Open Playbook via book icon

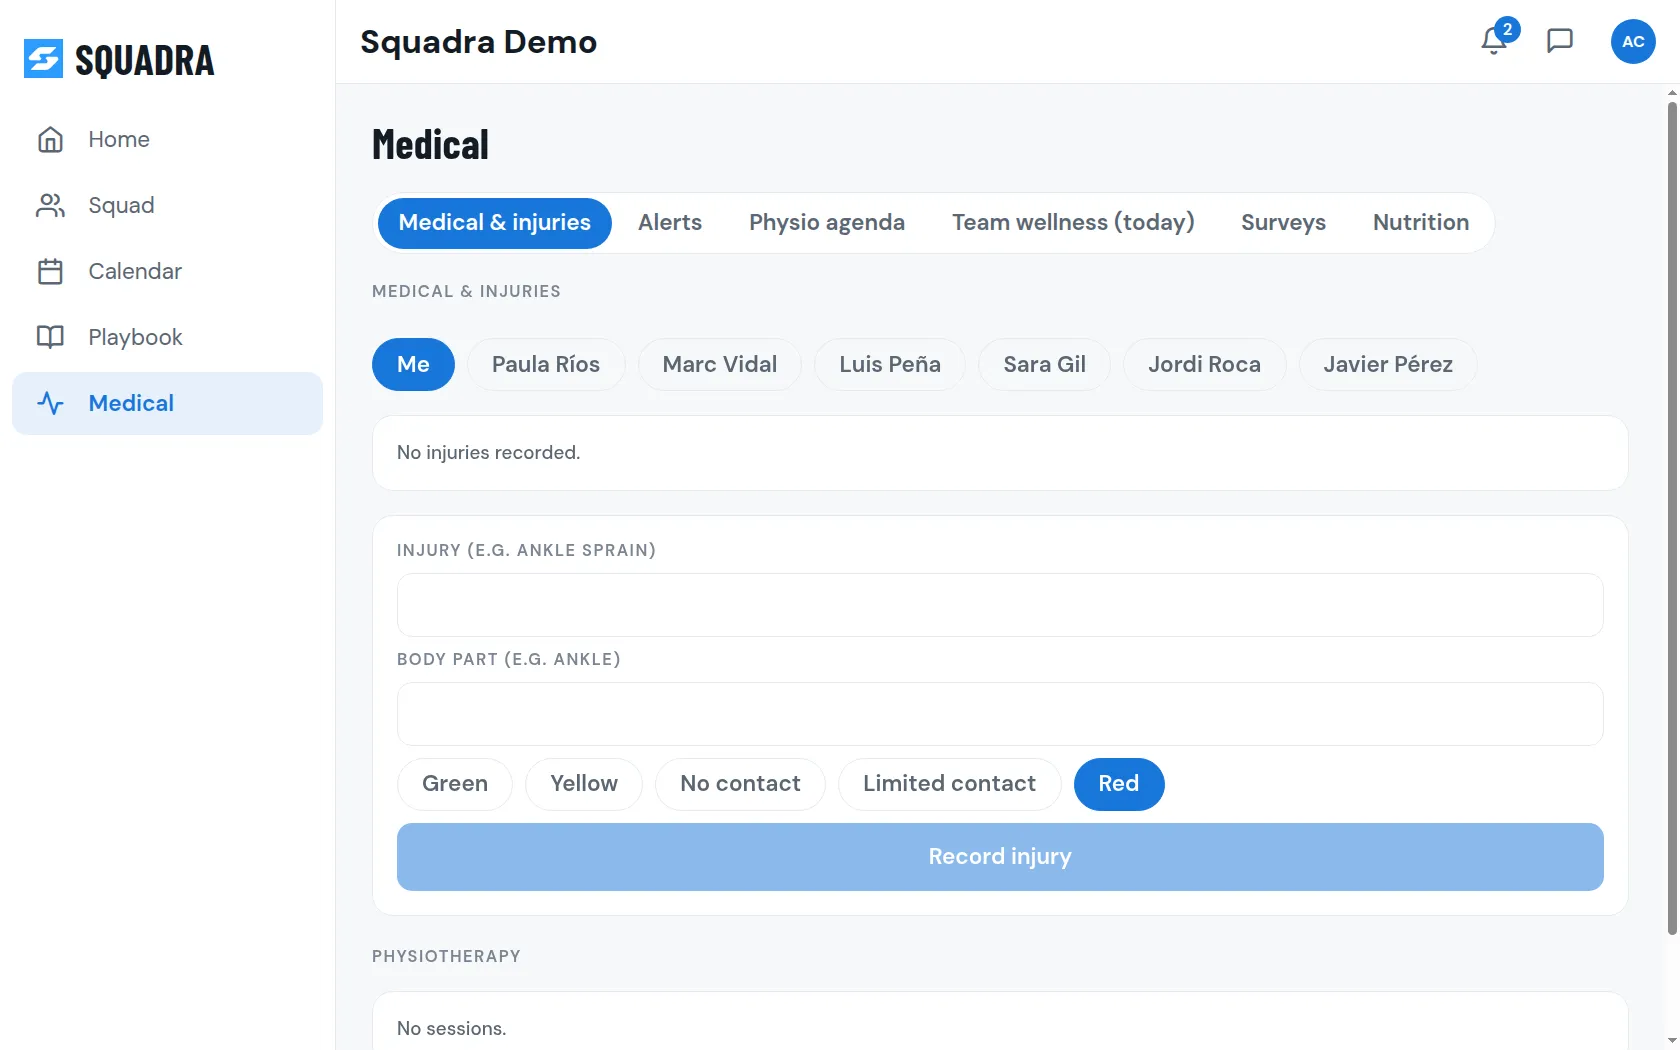tap(50, 337)
